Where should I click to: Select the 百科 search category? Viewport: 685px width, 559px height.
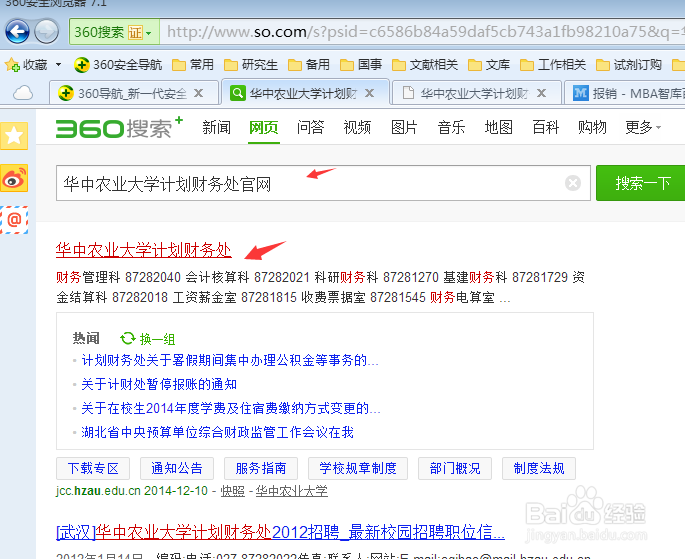[x=545, y=128]
